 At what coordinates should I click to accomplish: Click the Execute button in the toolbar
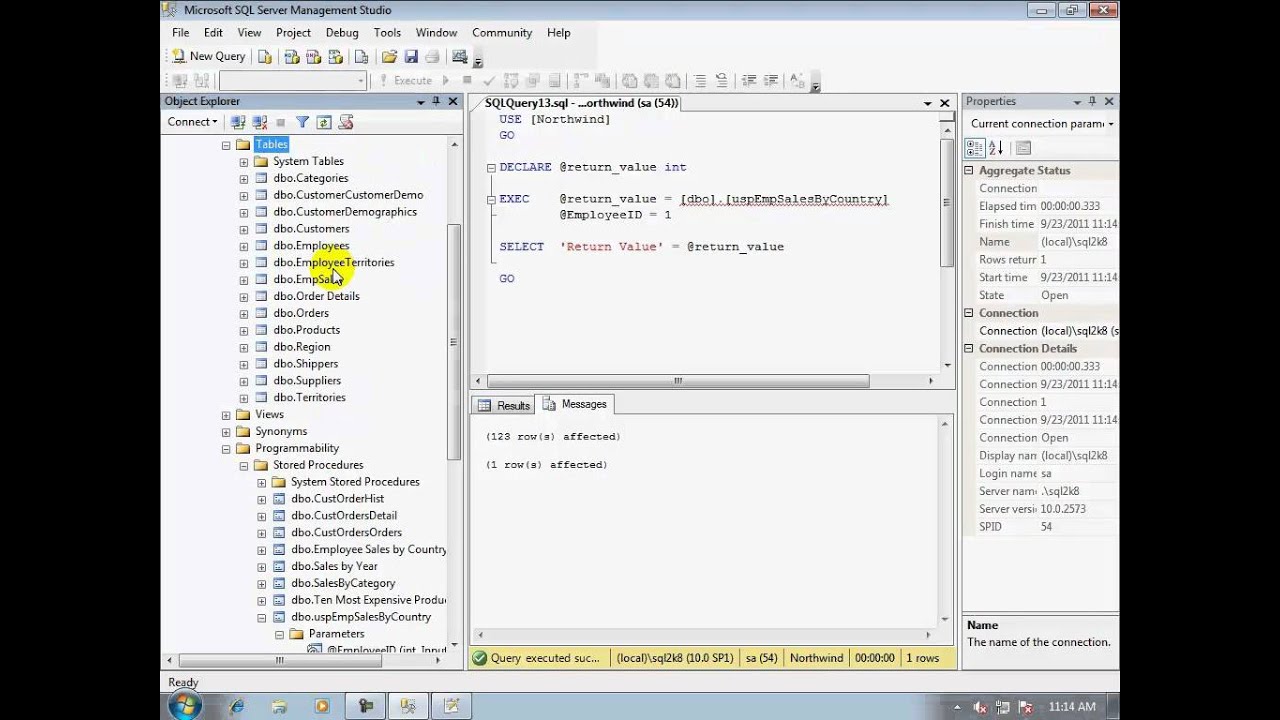406,81
